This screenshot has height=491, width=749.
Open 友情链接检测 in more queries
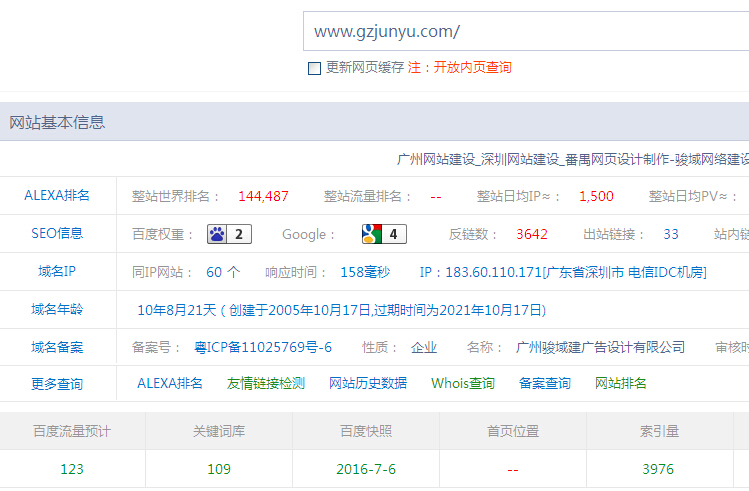[265, 384]
